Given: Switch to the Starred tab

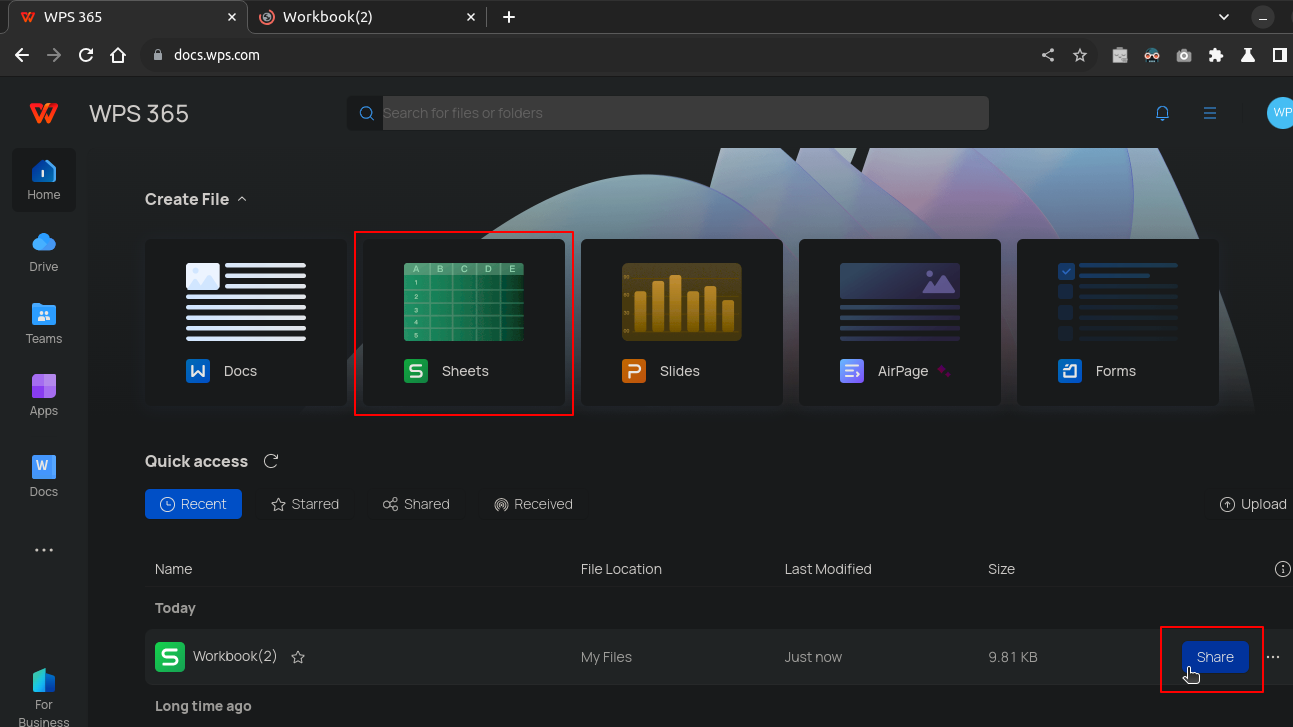Looking at the screenshot, I should tap(305, 504).
